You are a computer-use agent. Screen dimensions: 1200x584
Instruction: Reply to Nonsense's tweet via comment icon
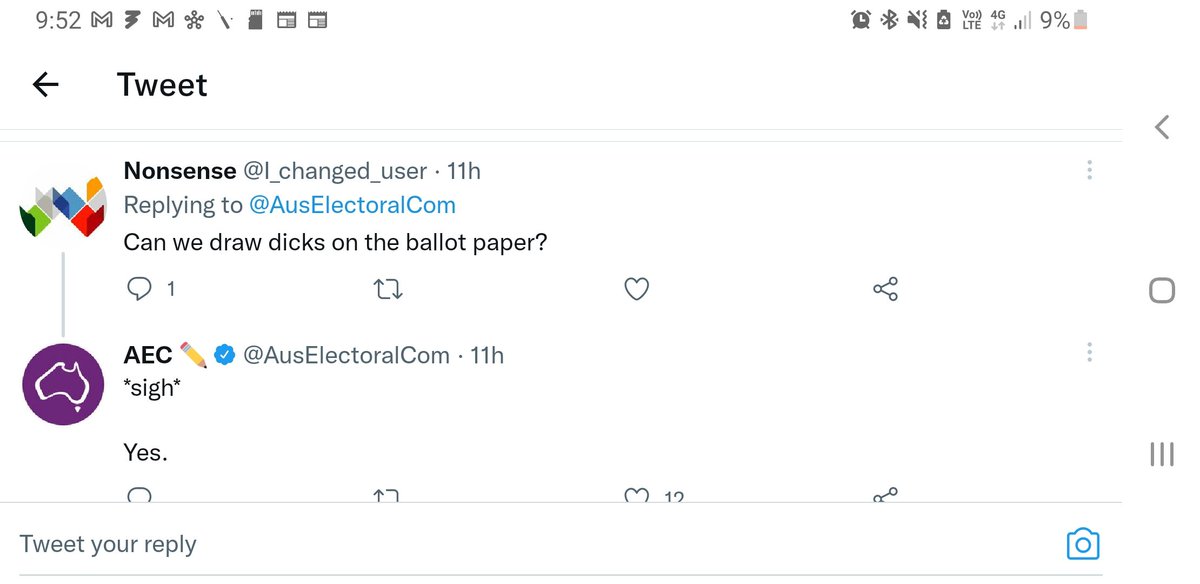(140, 289)
